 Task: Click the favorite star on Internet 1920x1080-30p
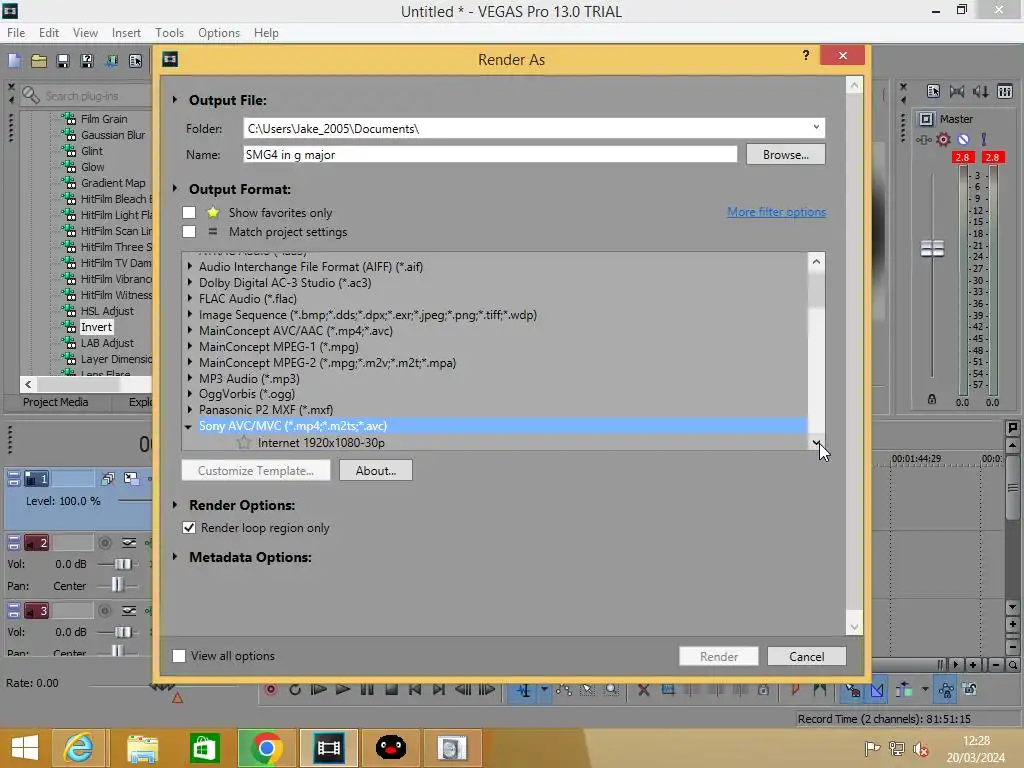pos(244,443)
